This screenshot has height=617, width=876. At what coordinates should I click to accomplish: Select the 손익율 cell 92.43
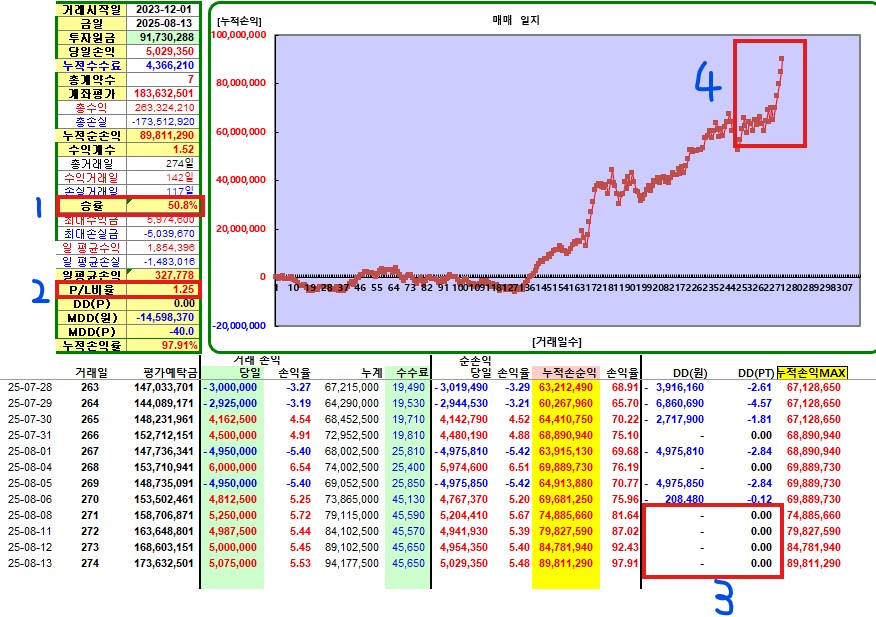(x=625, y=547)
